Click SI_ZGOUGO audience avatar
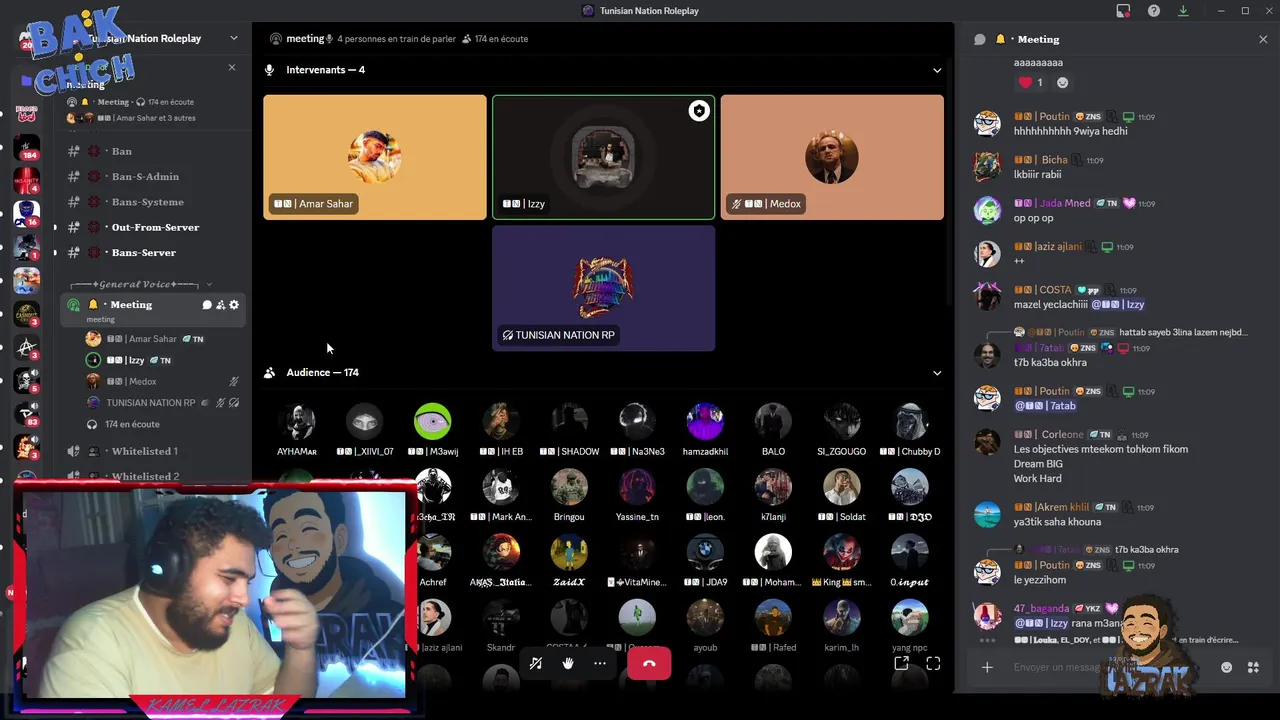 coord(841,422)
